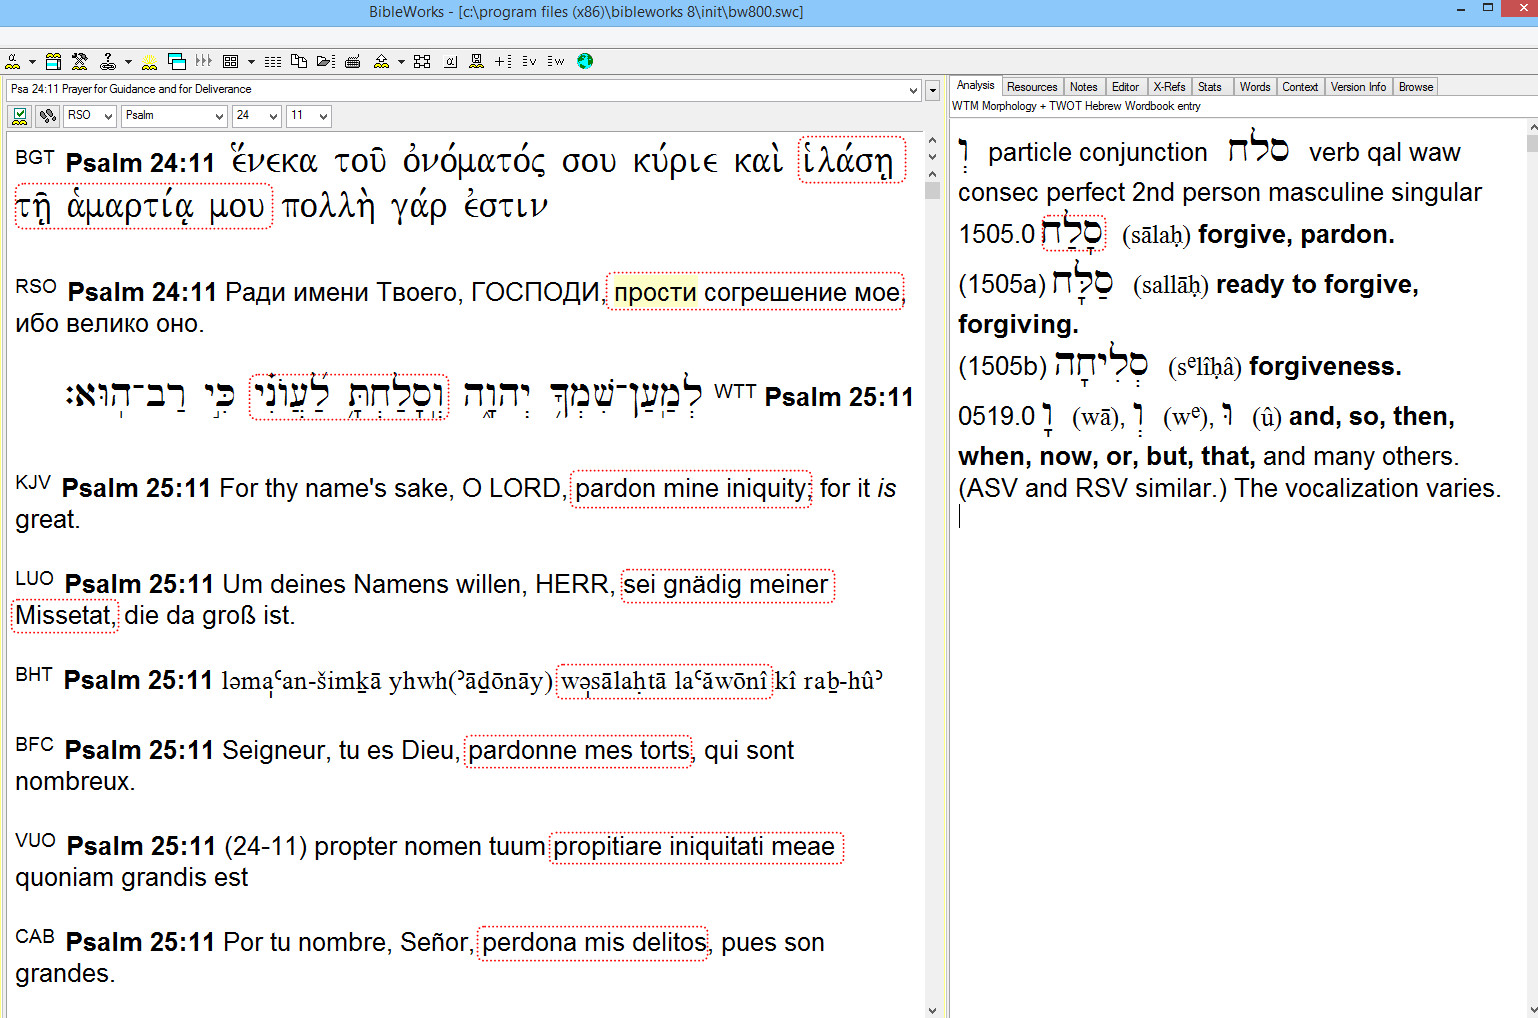Expand the command line history dropdown
Screen dimensions: 1538x1018
pyautogui.click(x=913, y=90)
